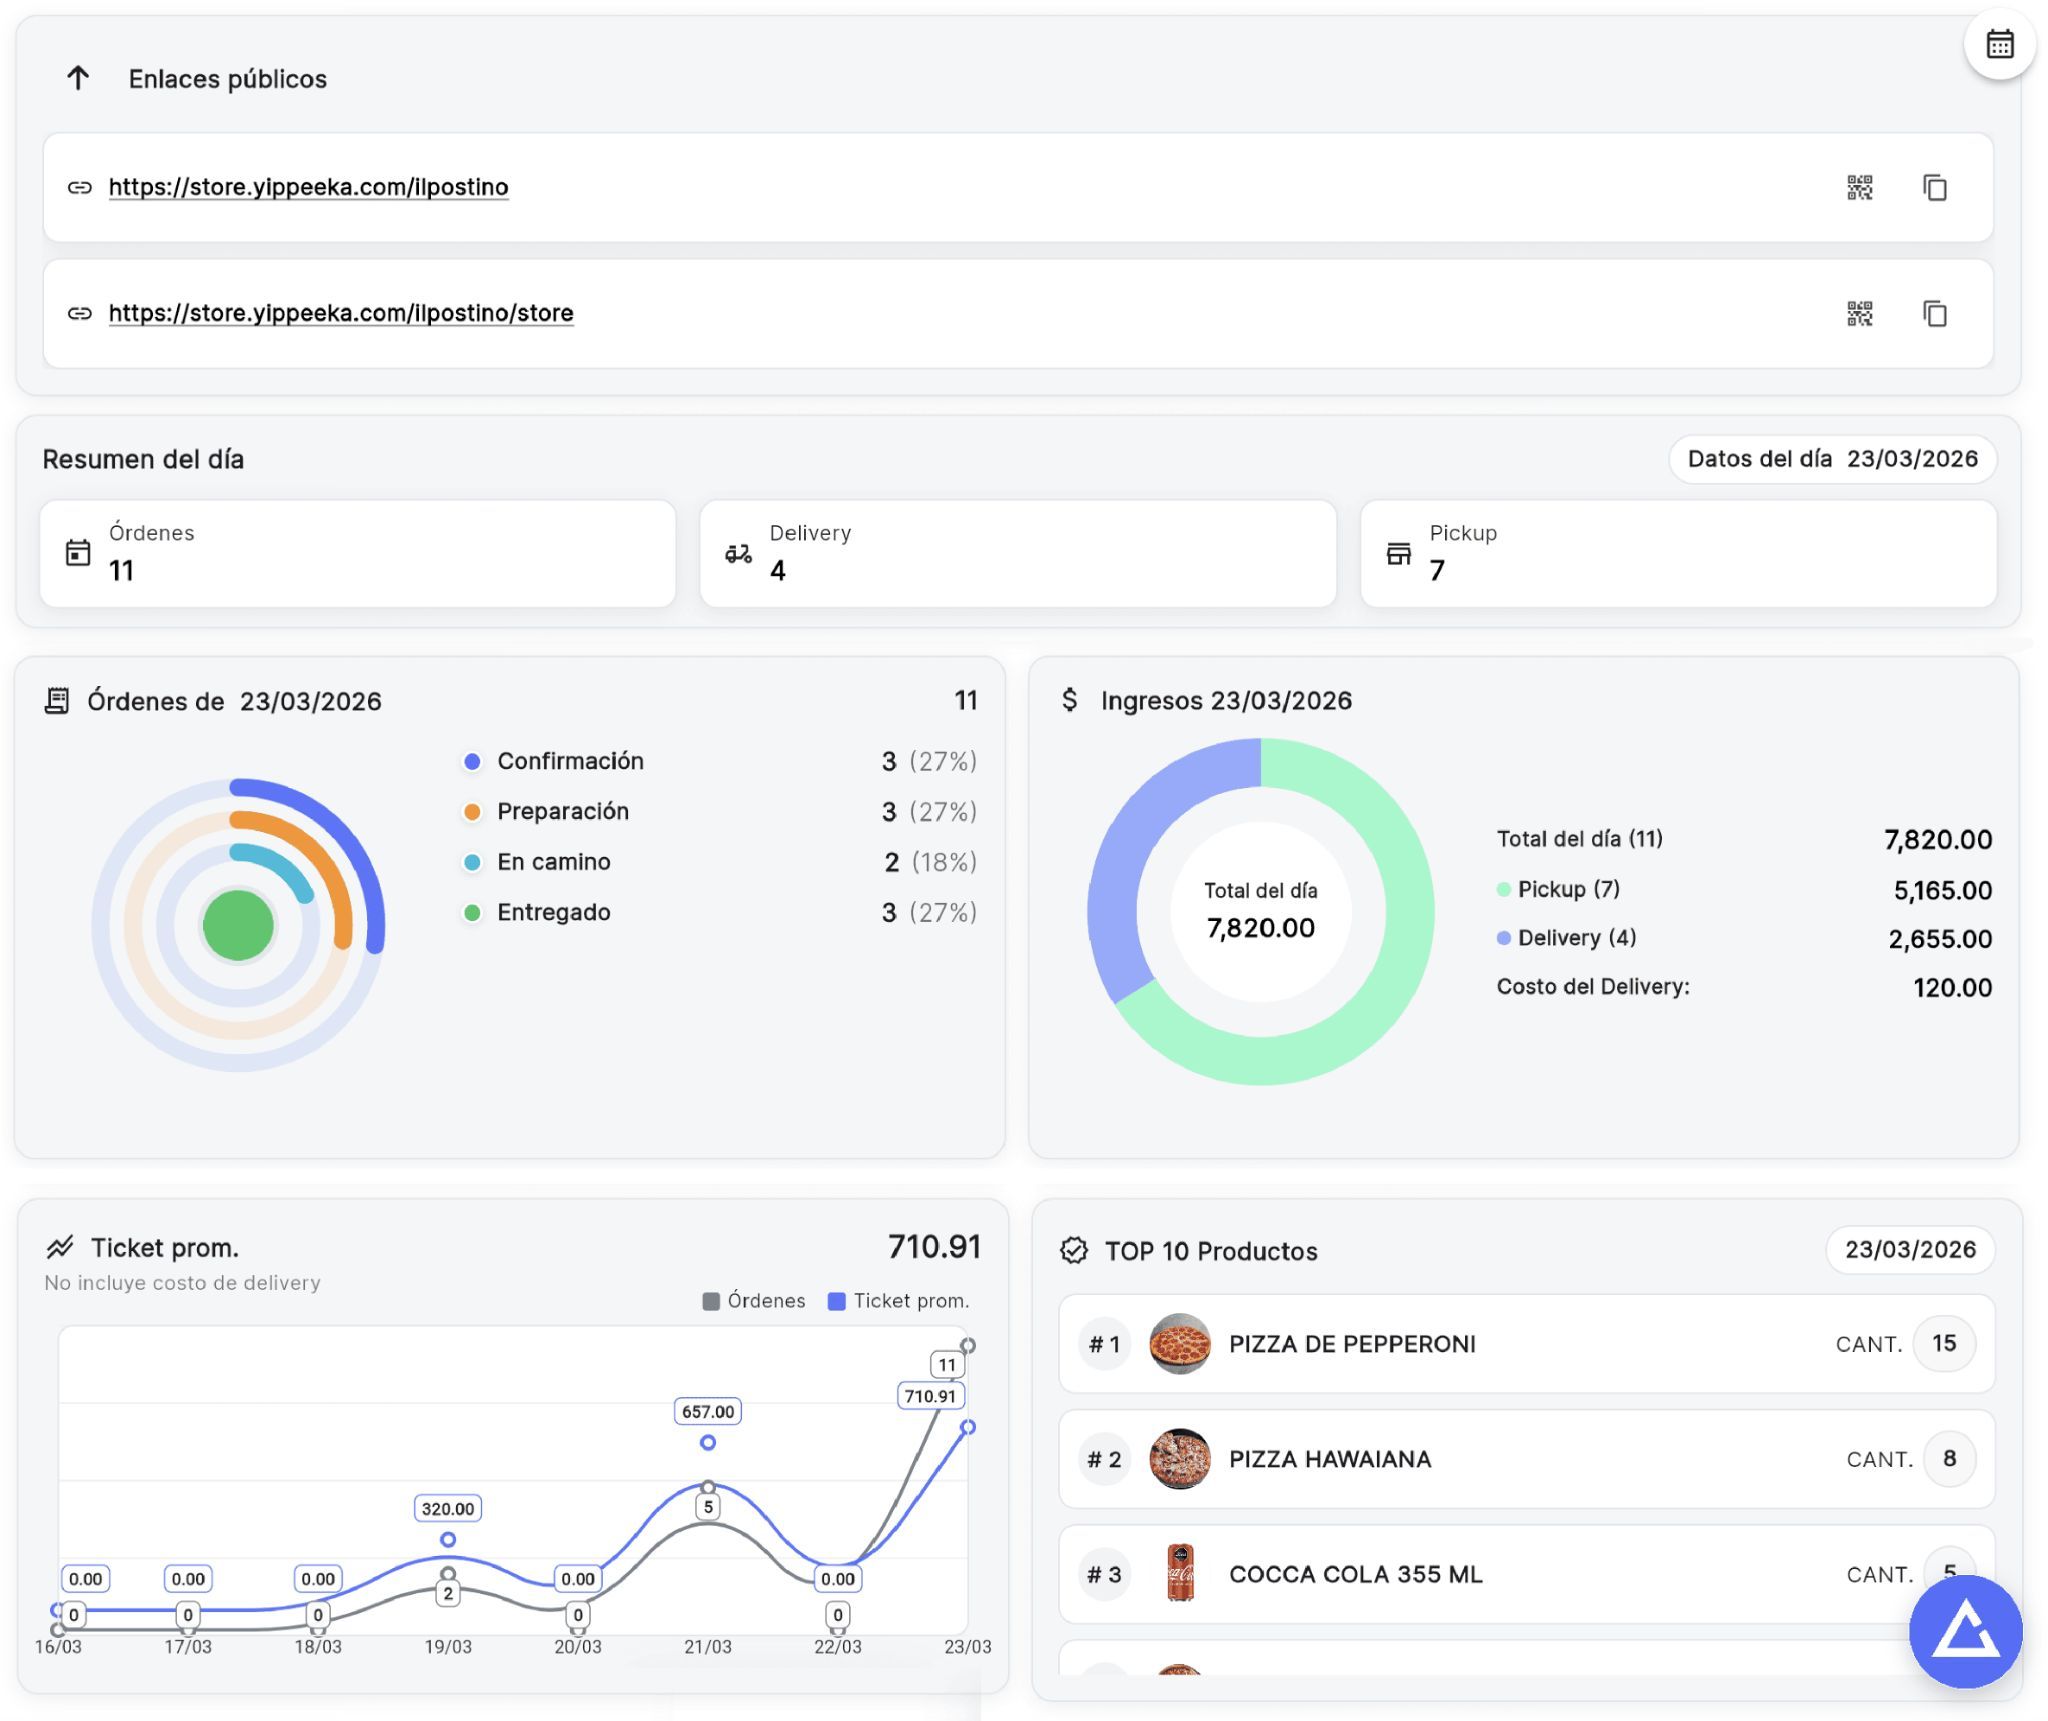Image resolution: width=2048 pixels, height=1721 pixels.
Task: Click the back arrow next to Enlaces públicos
Action: coord(79,75)
